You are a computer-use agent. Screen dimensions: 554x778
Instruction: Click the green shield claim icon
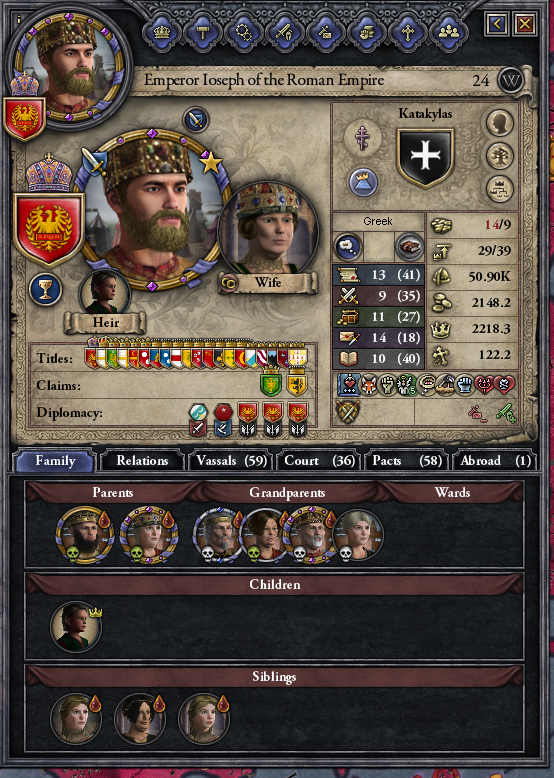(271, 384)
